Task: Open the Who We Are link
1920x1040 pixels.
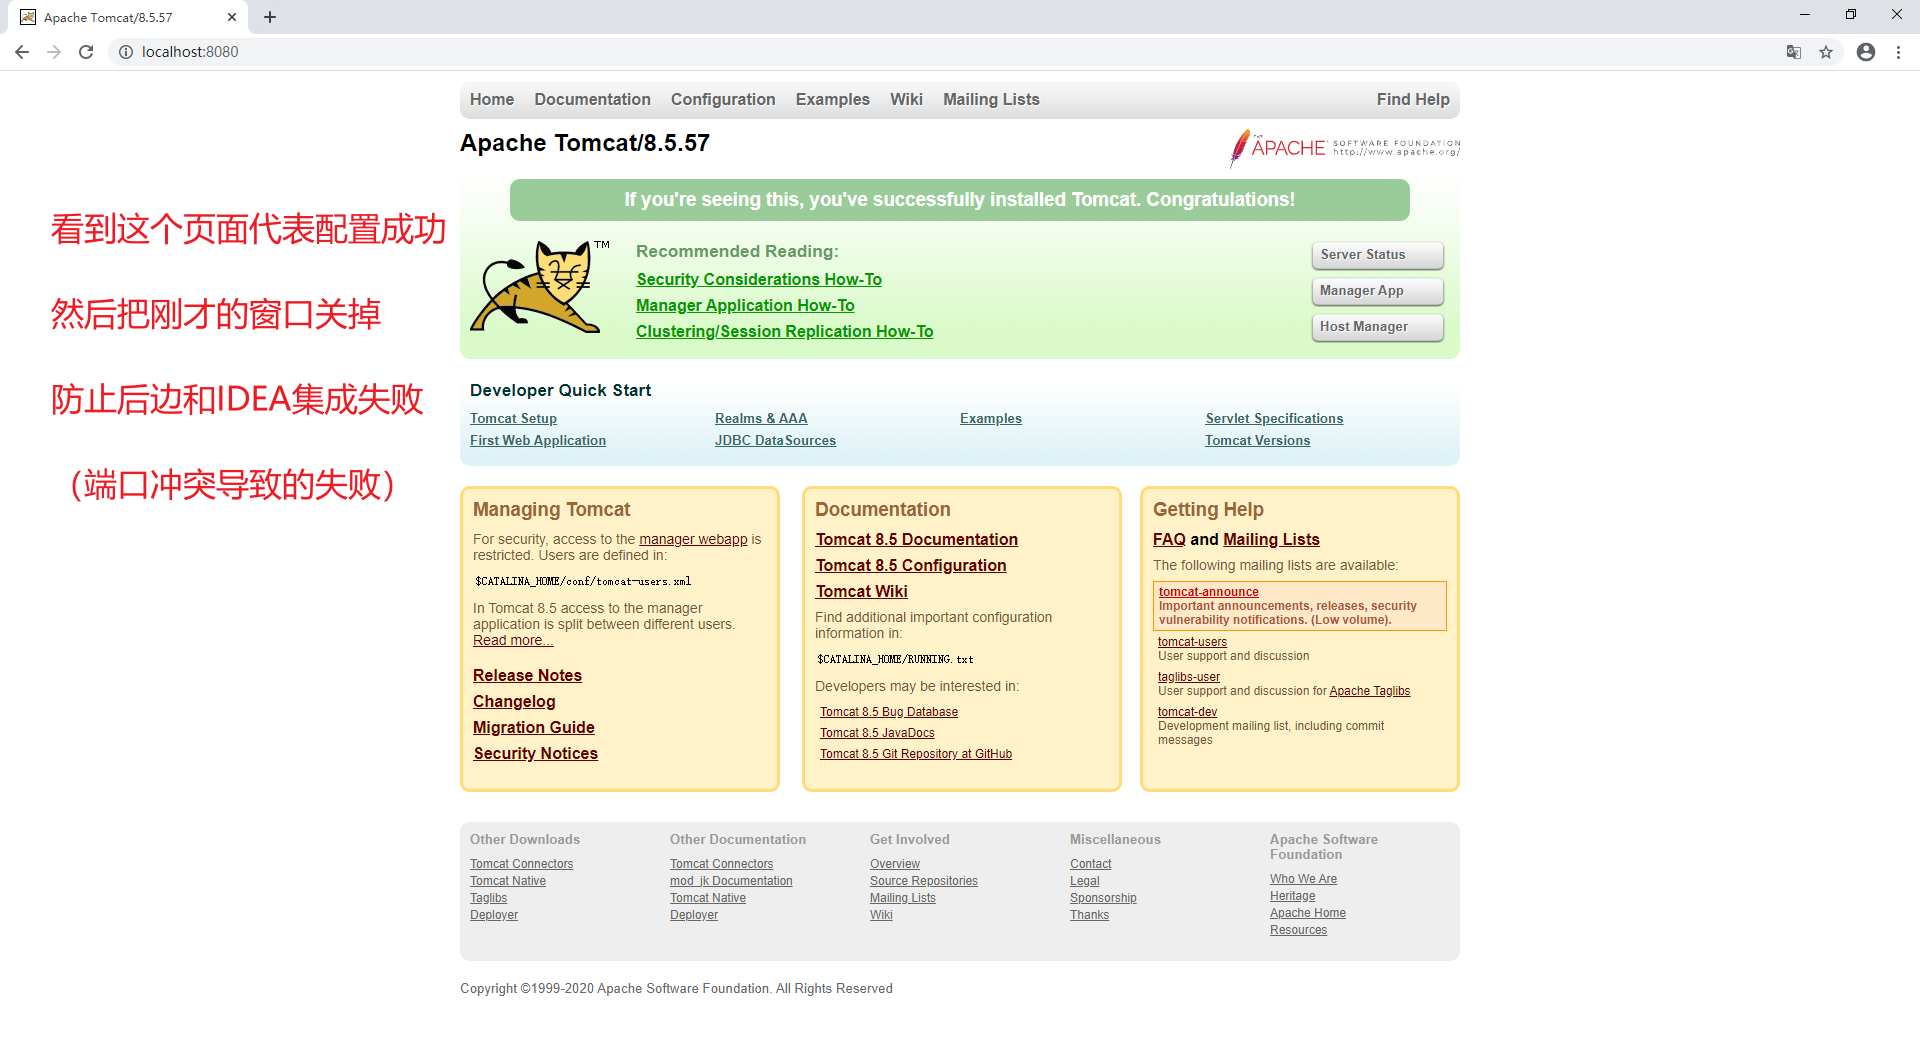Action: pos(1303,879)
